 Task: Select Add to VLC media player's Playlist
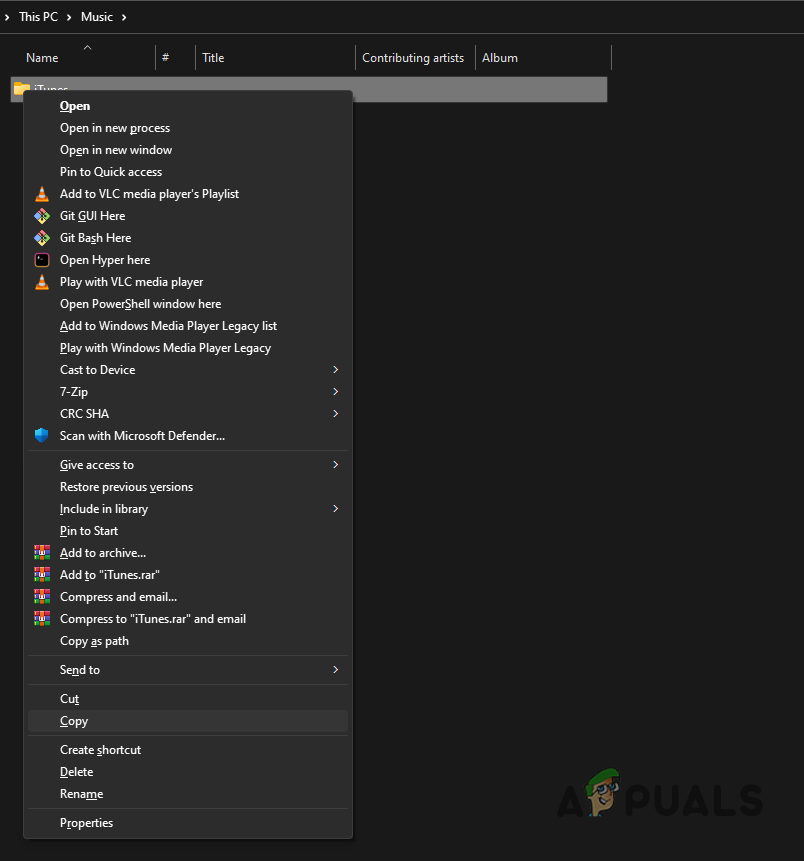pos(188,194)
